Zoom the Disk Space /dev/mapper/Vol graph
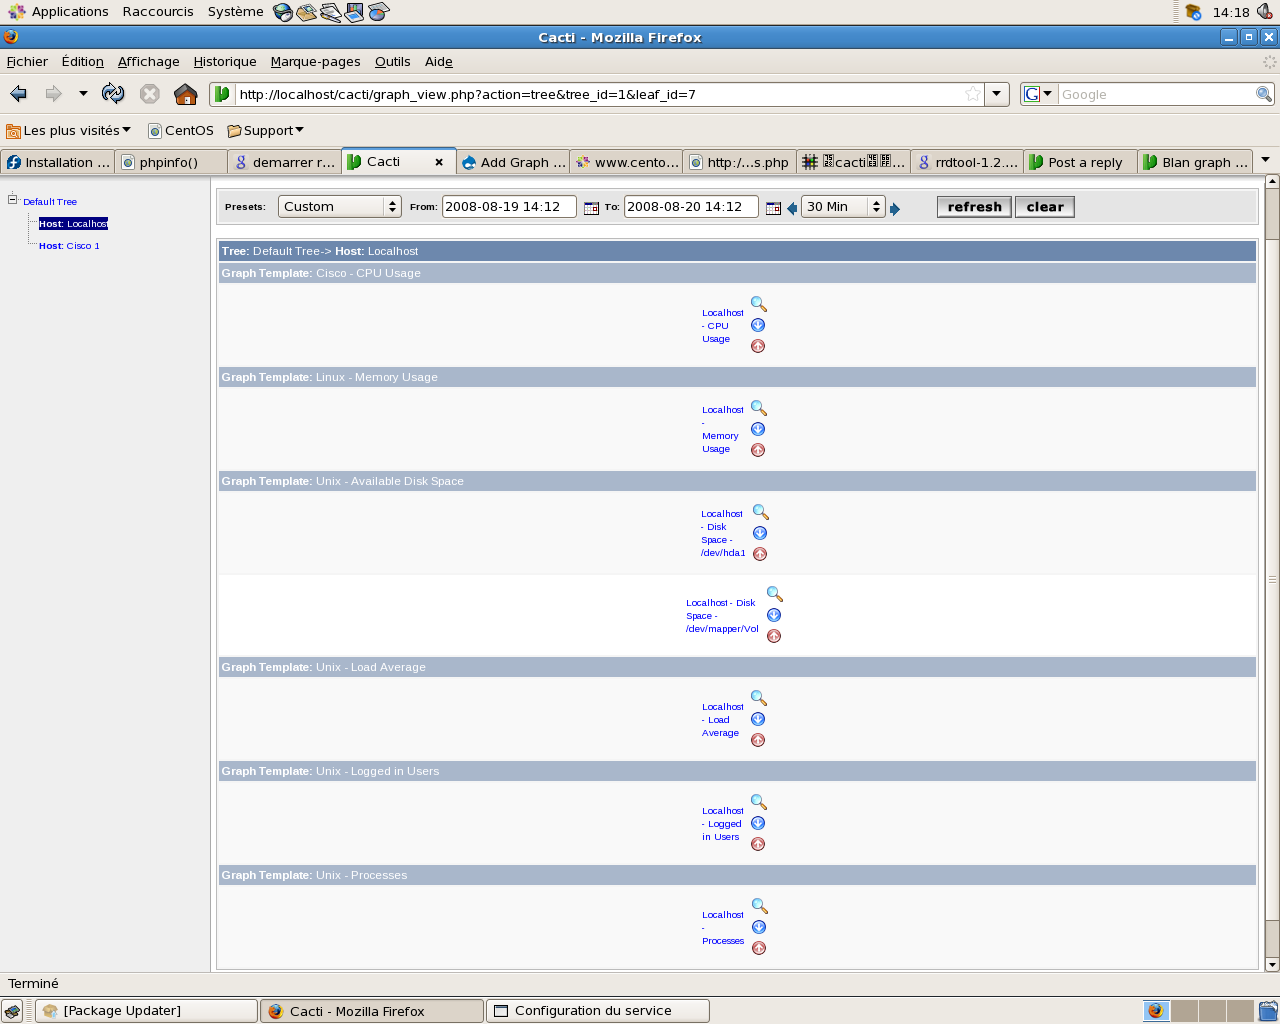This screenshot has height=1024, width=1280. click(775, 594)
